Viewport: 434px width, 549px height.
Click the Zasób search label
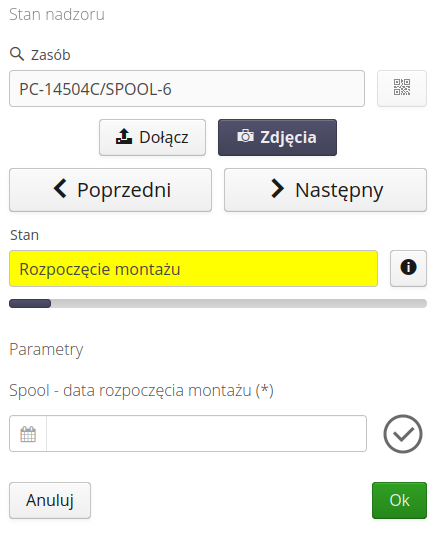50,55
